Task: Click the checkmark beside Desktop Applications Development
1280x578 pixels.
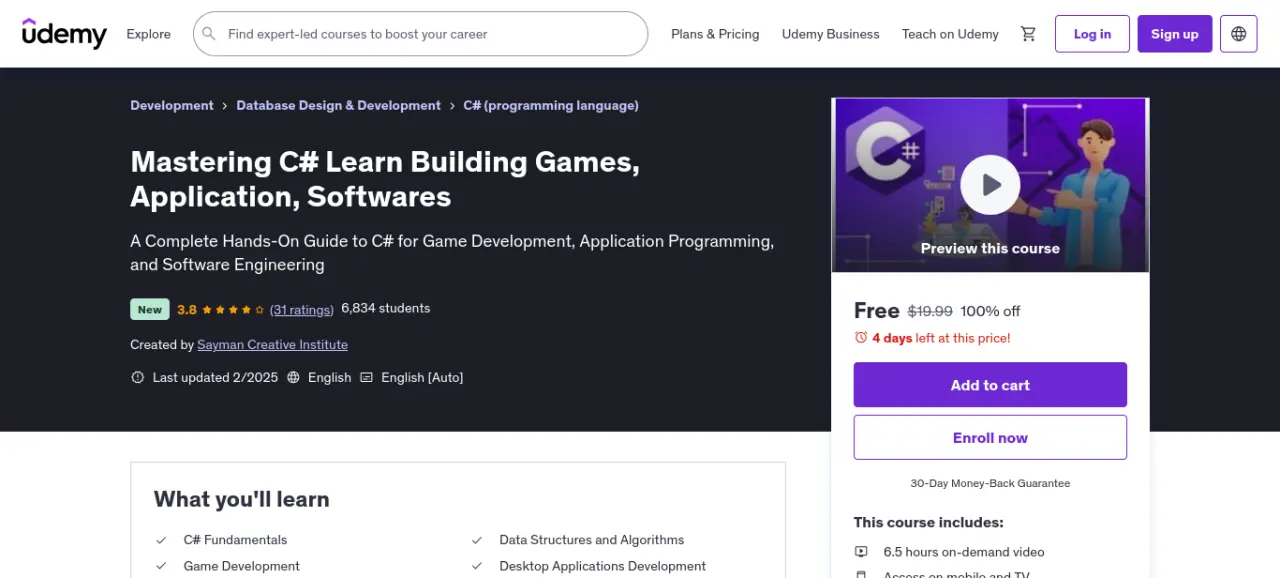Action: click(477, 566)
